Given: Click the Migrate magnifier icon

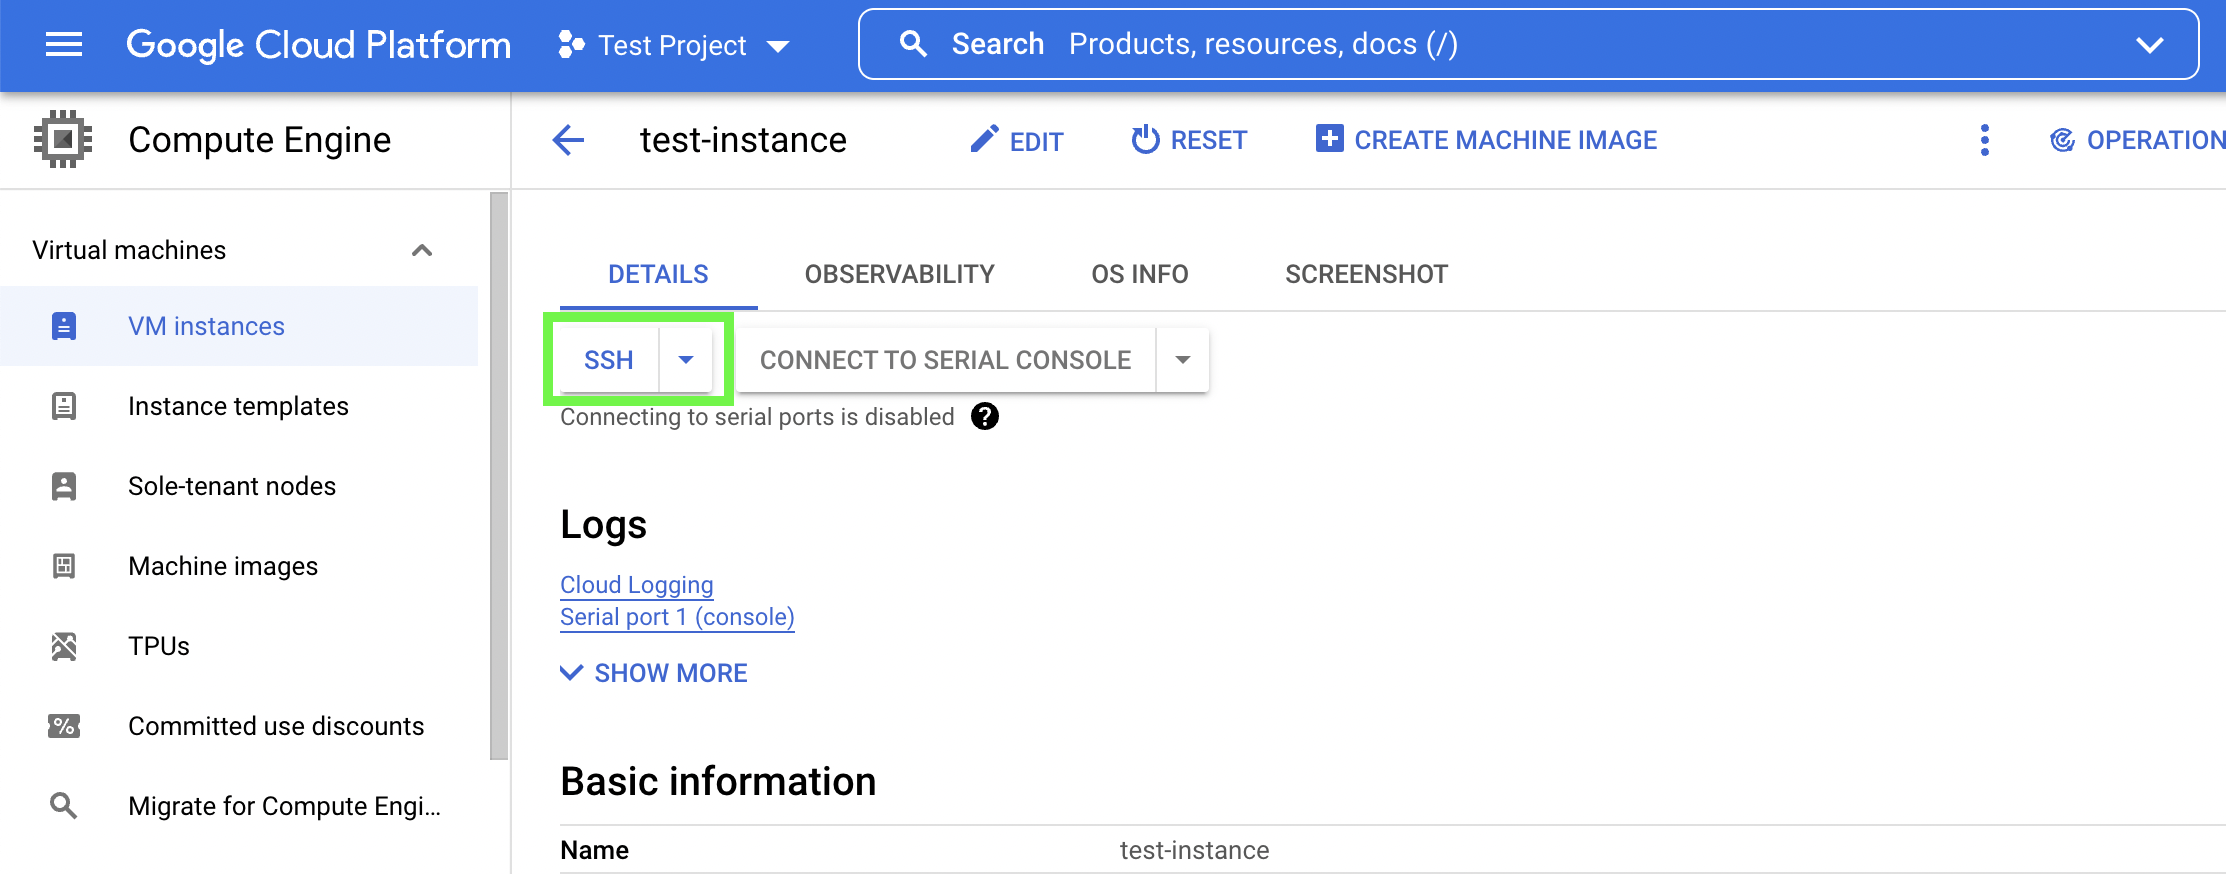Looking at the screenshot, I should (64, 805).
